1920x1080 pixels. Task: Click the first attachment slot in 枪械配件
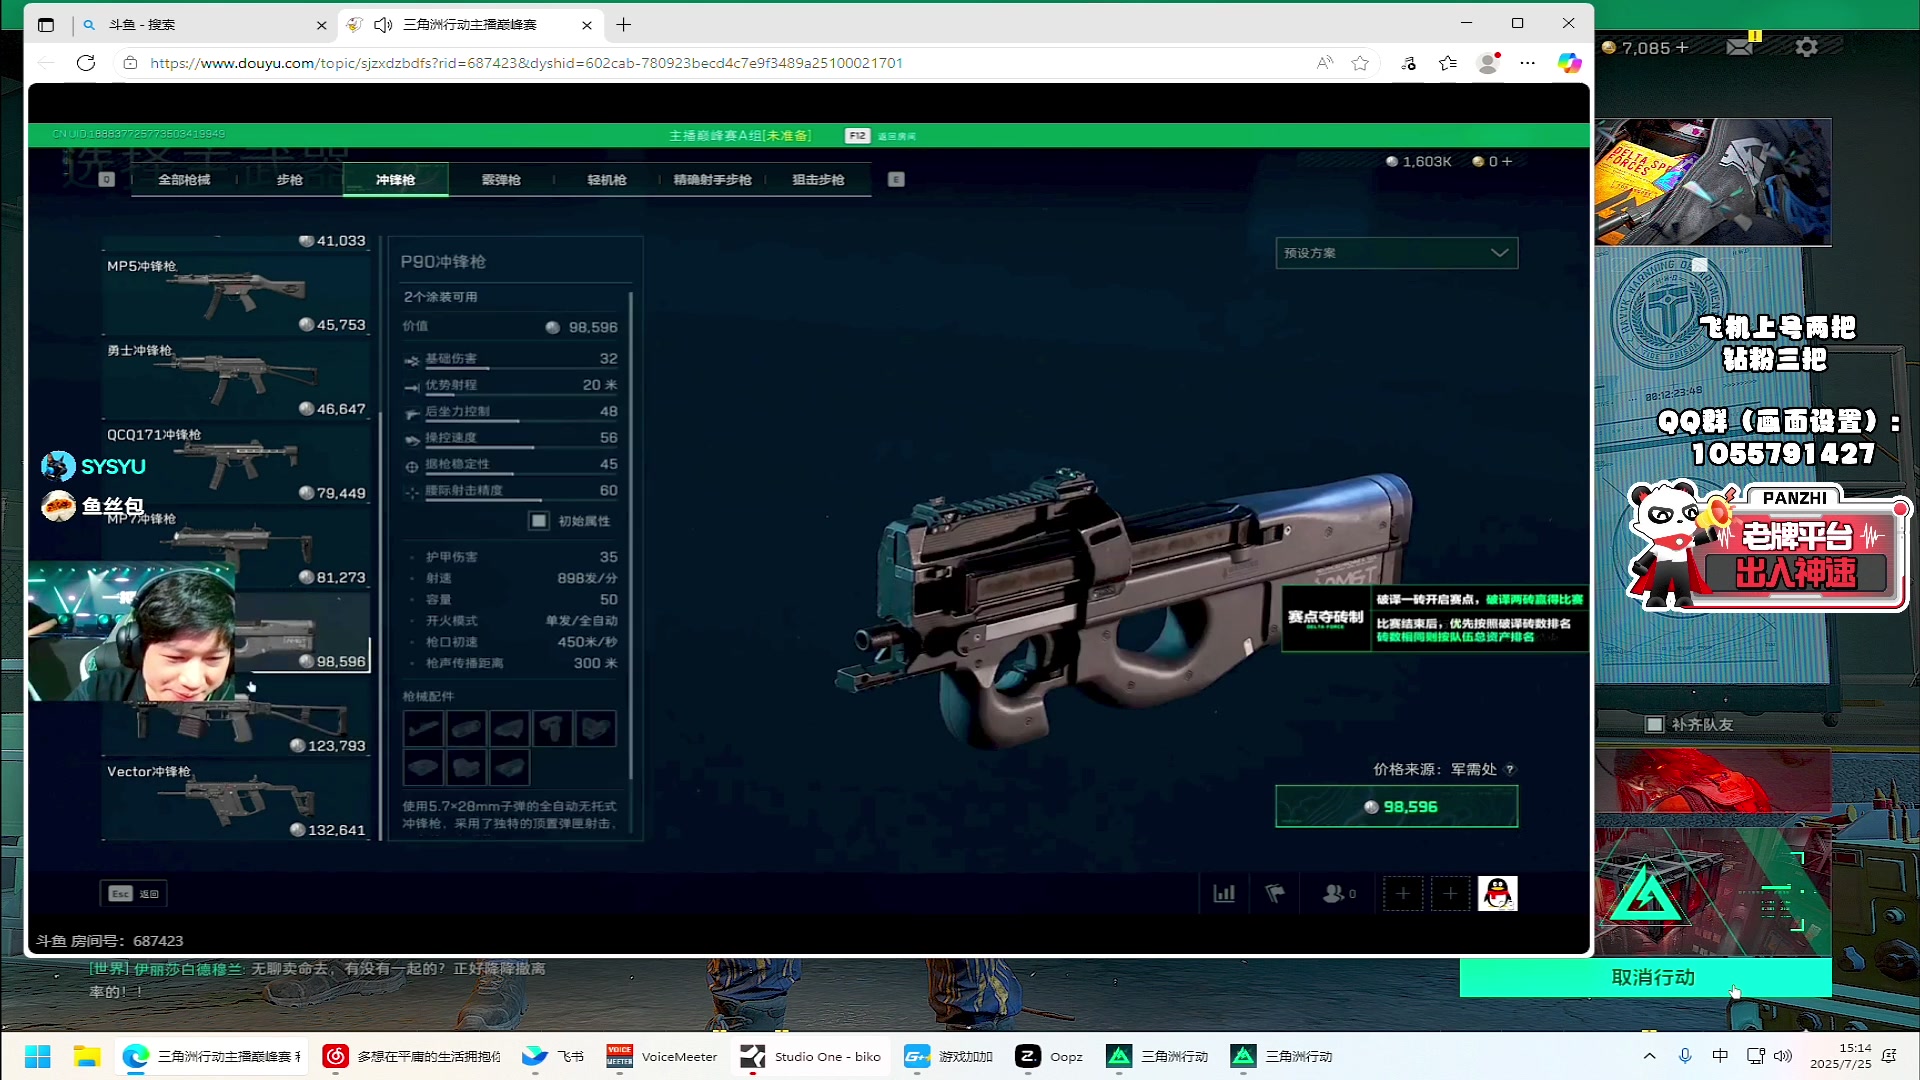pos(423,728)
